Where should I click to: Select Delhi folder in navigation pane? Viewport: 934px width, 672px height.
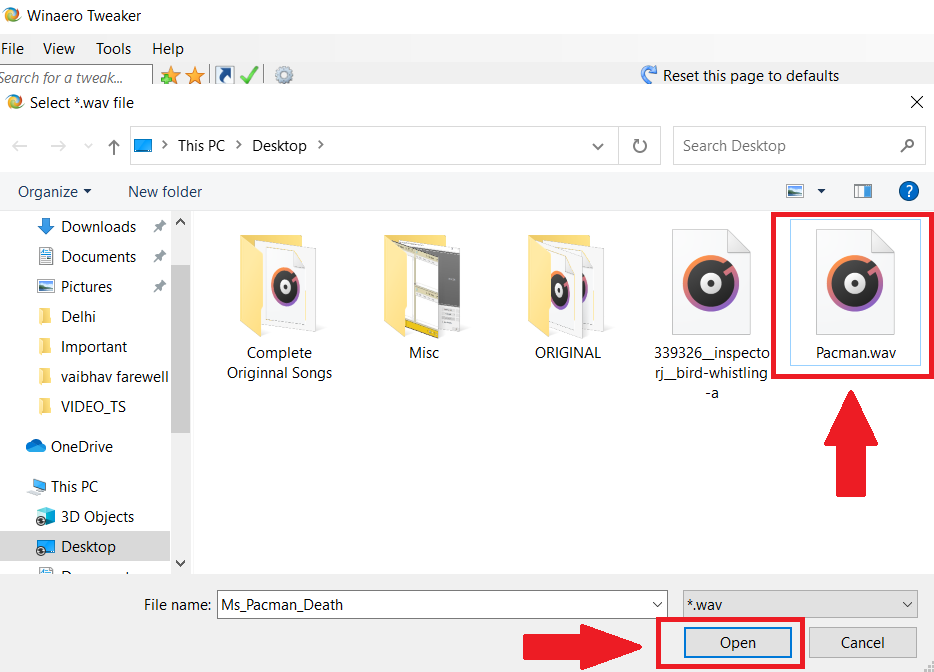coord(67,316)
